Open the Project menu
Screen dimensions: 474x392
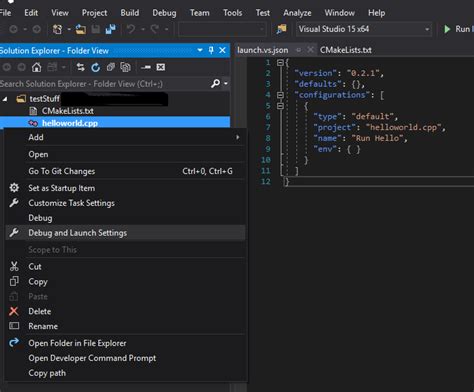click(x=95, y=13)
